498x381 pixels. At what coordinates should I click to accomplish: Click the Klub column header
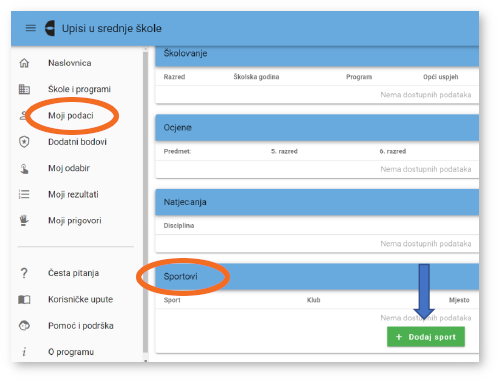point(313,300)
